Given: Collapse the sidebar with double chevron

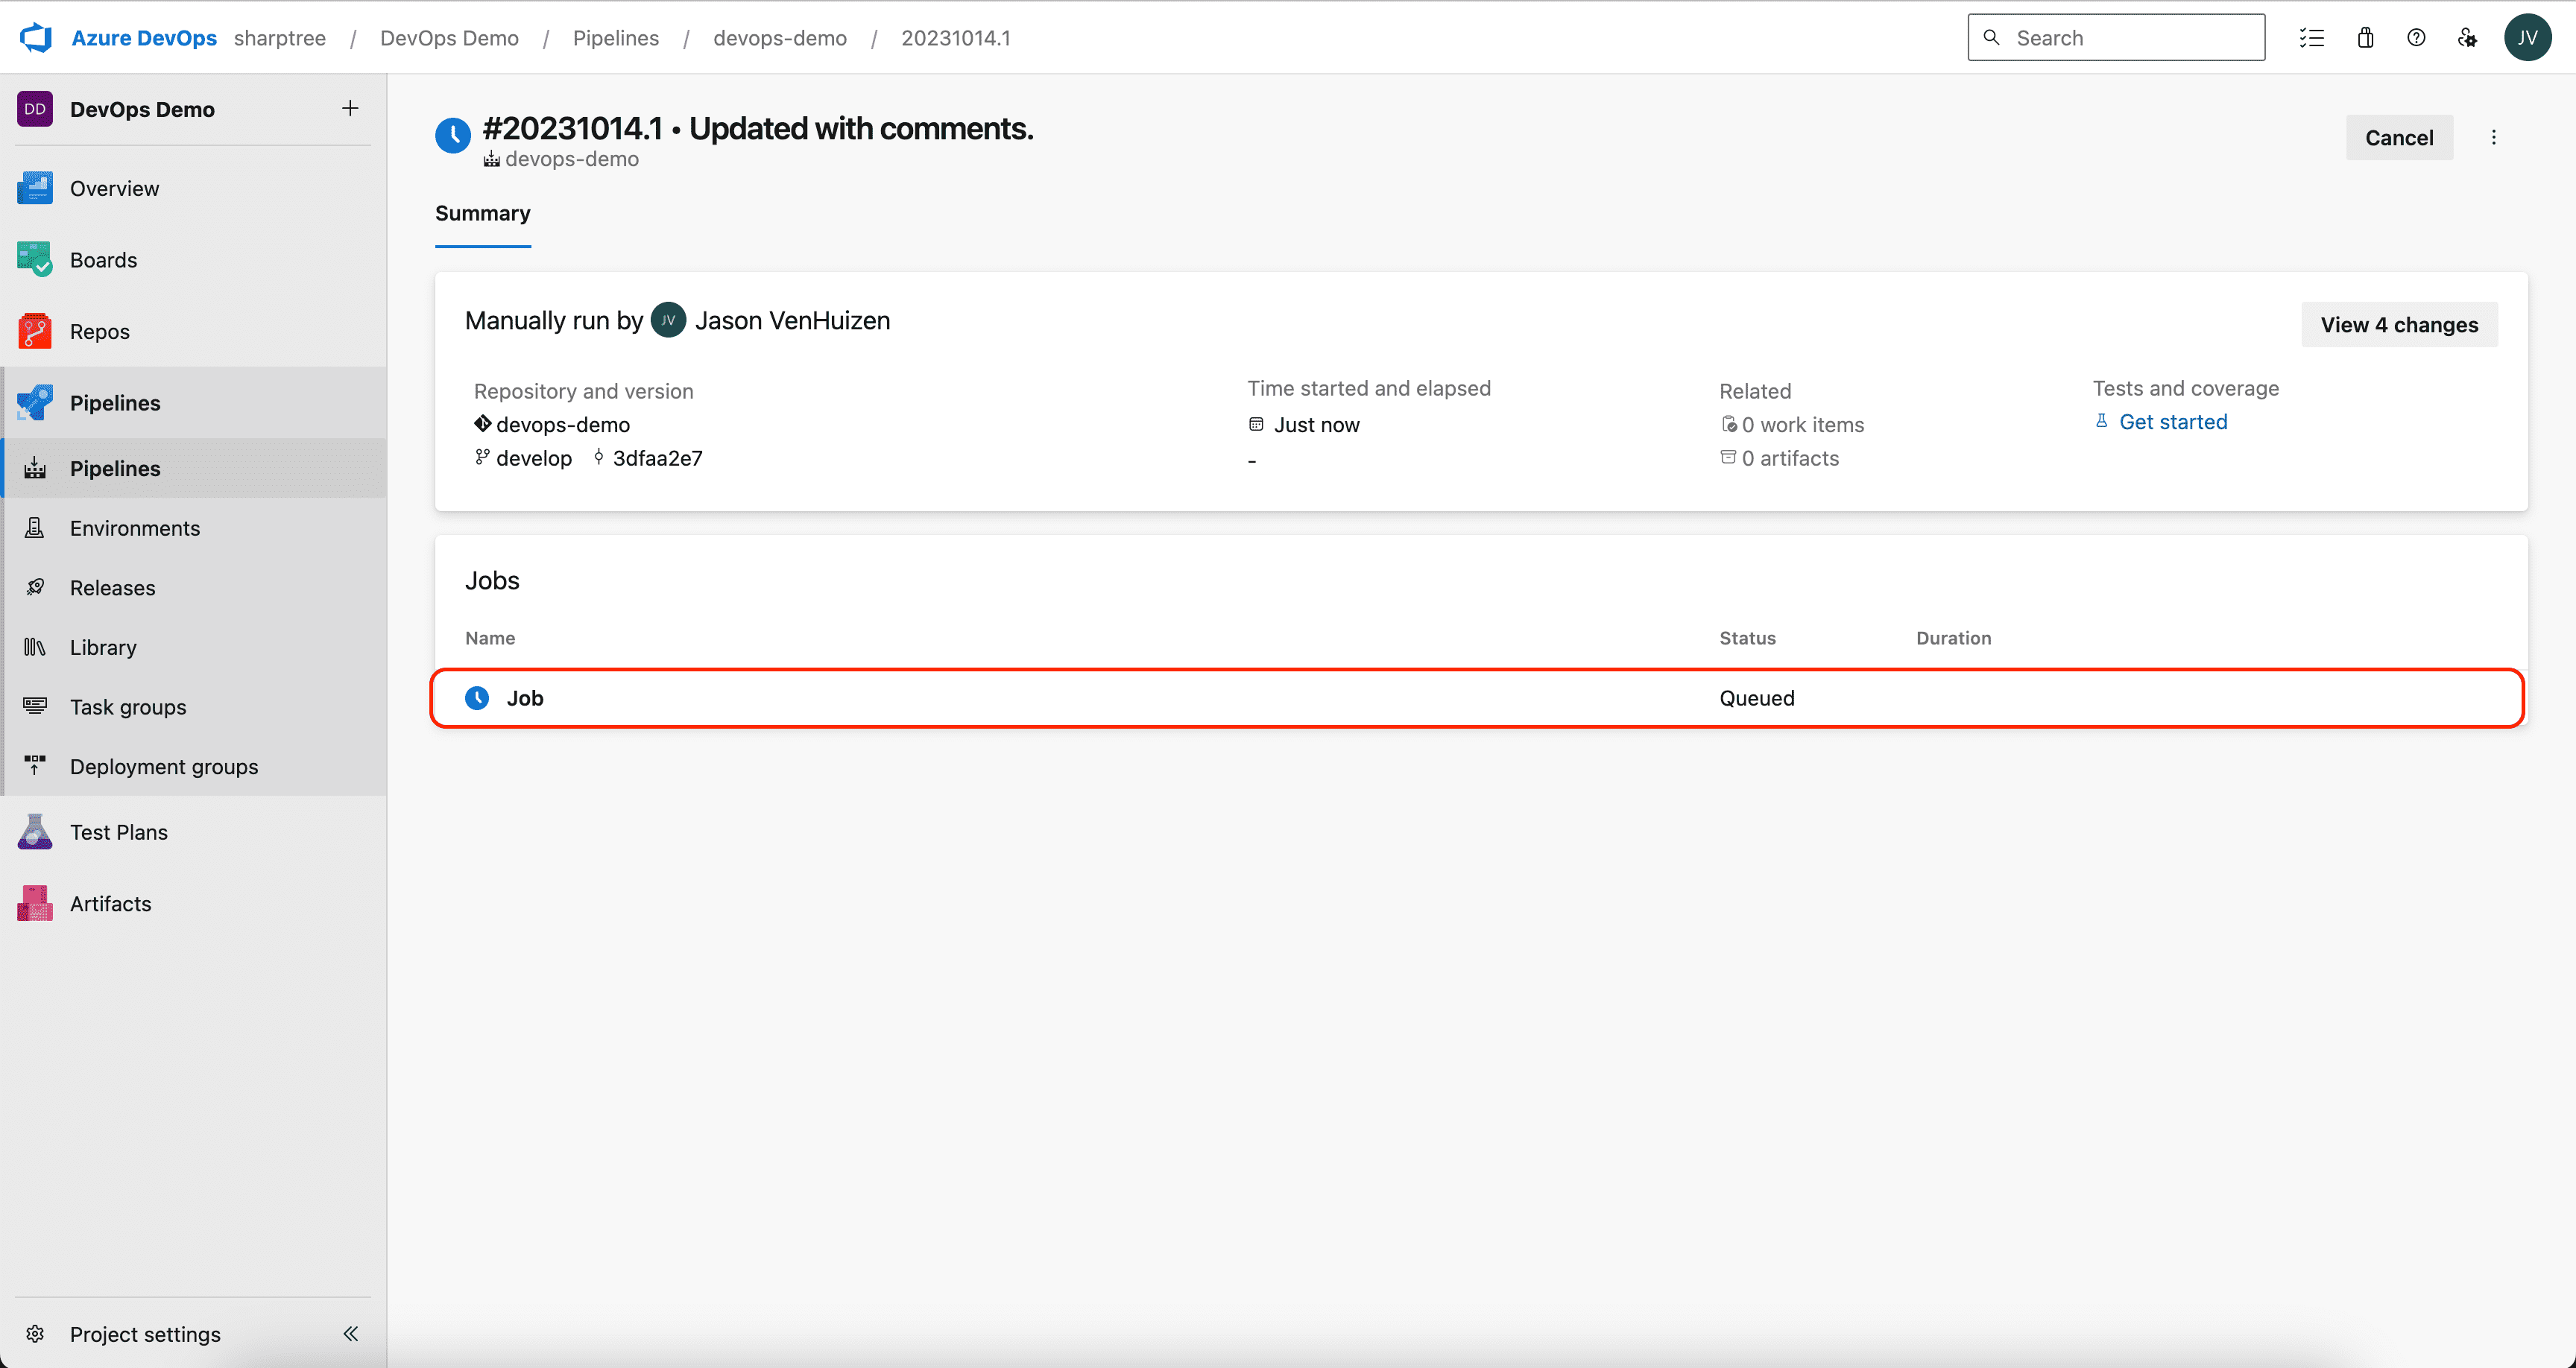Looking at the screenshot, I should point(351,1334).
